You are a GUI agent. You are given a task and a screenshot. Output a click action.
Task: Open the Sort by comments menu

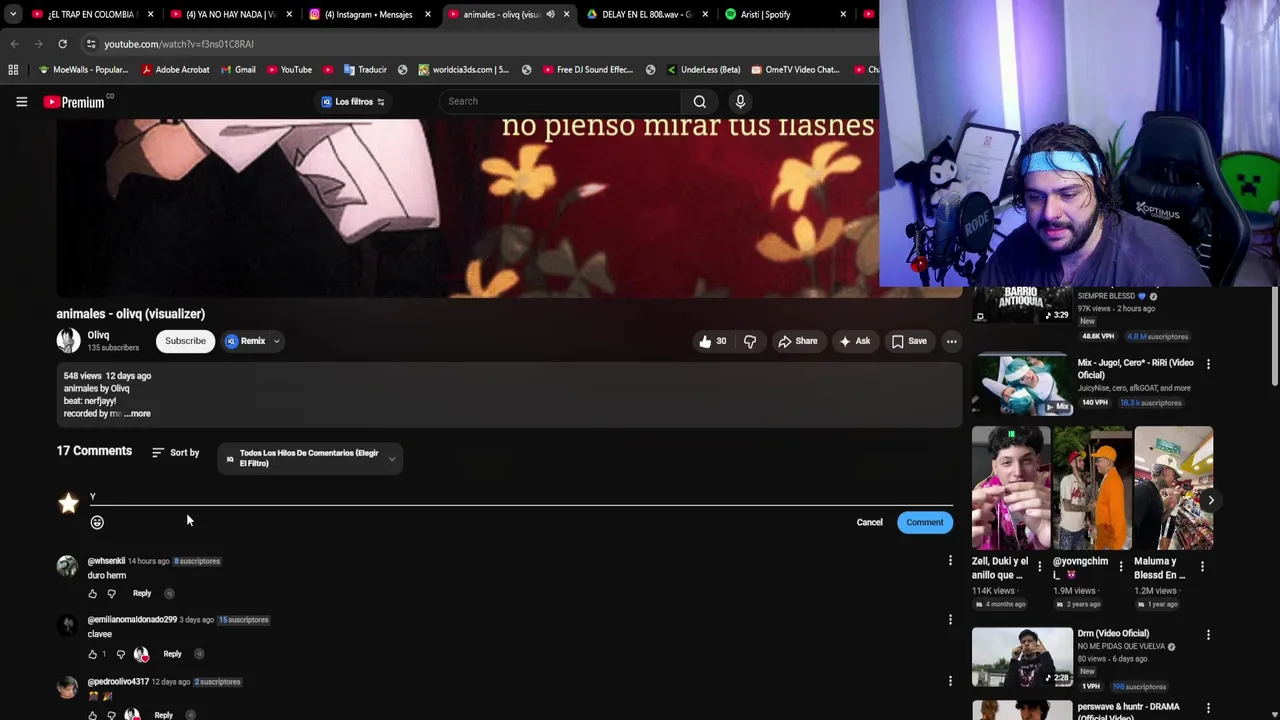point(176,453)
